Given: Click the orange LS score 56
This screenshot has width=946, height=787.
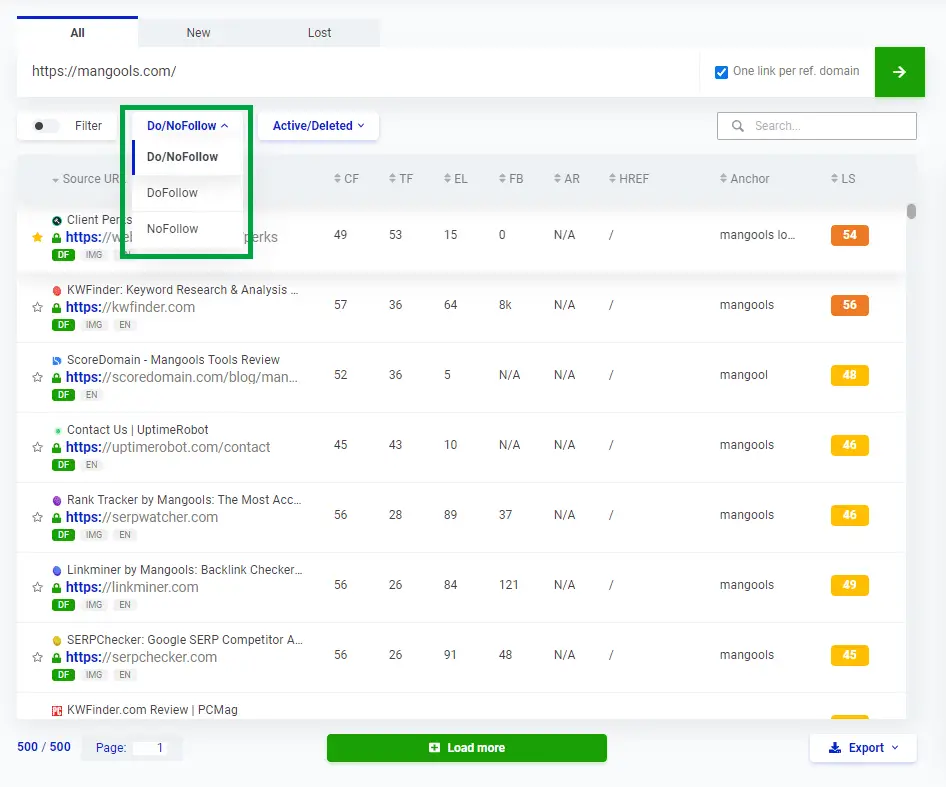Looking at the screenshot, I should click(849, 305).
